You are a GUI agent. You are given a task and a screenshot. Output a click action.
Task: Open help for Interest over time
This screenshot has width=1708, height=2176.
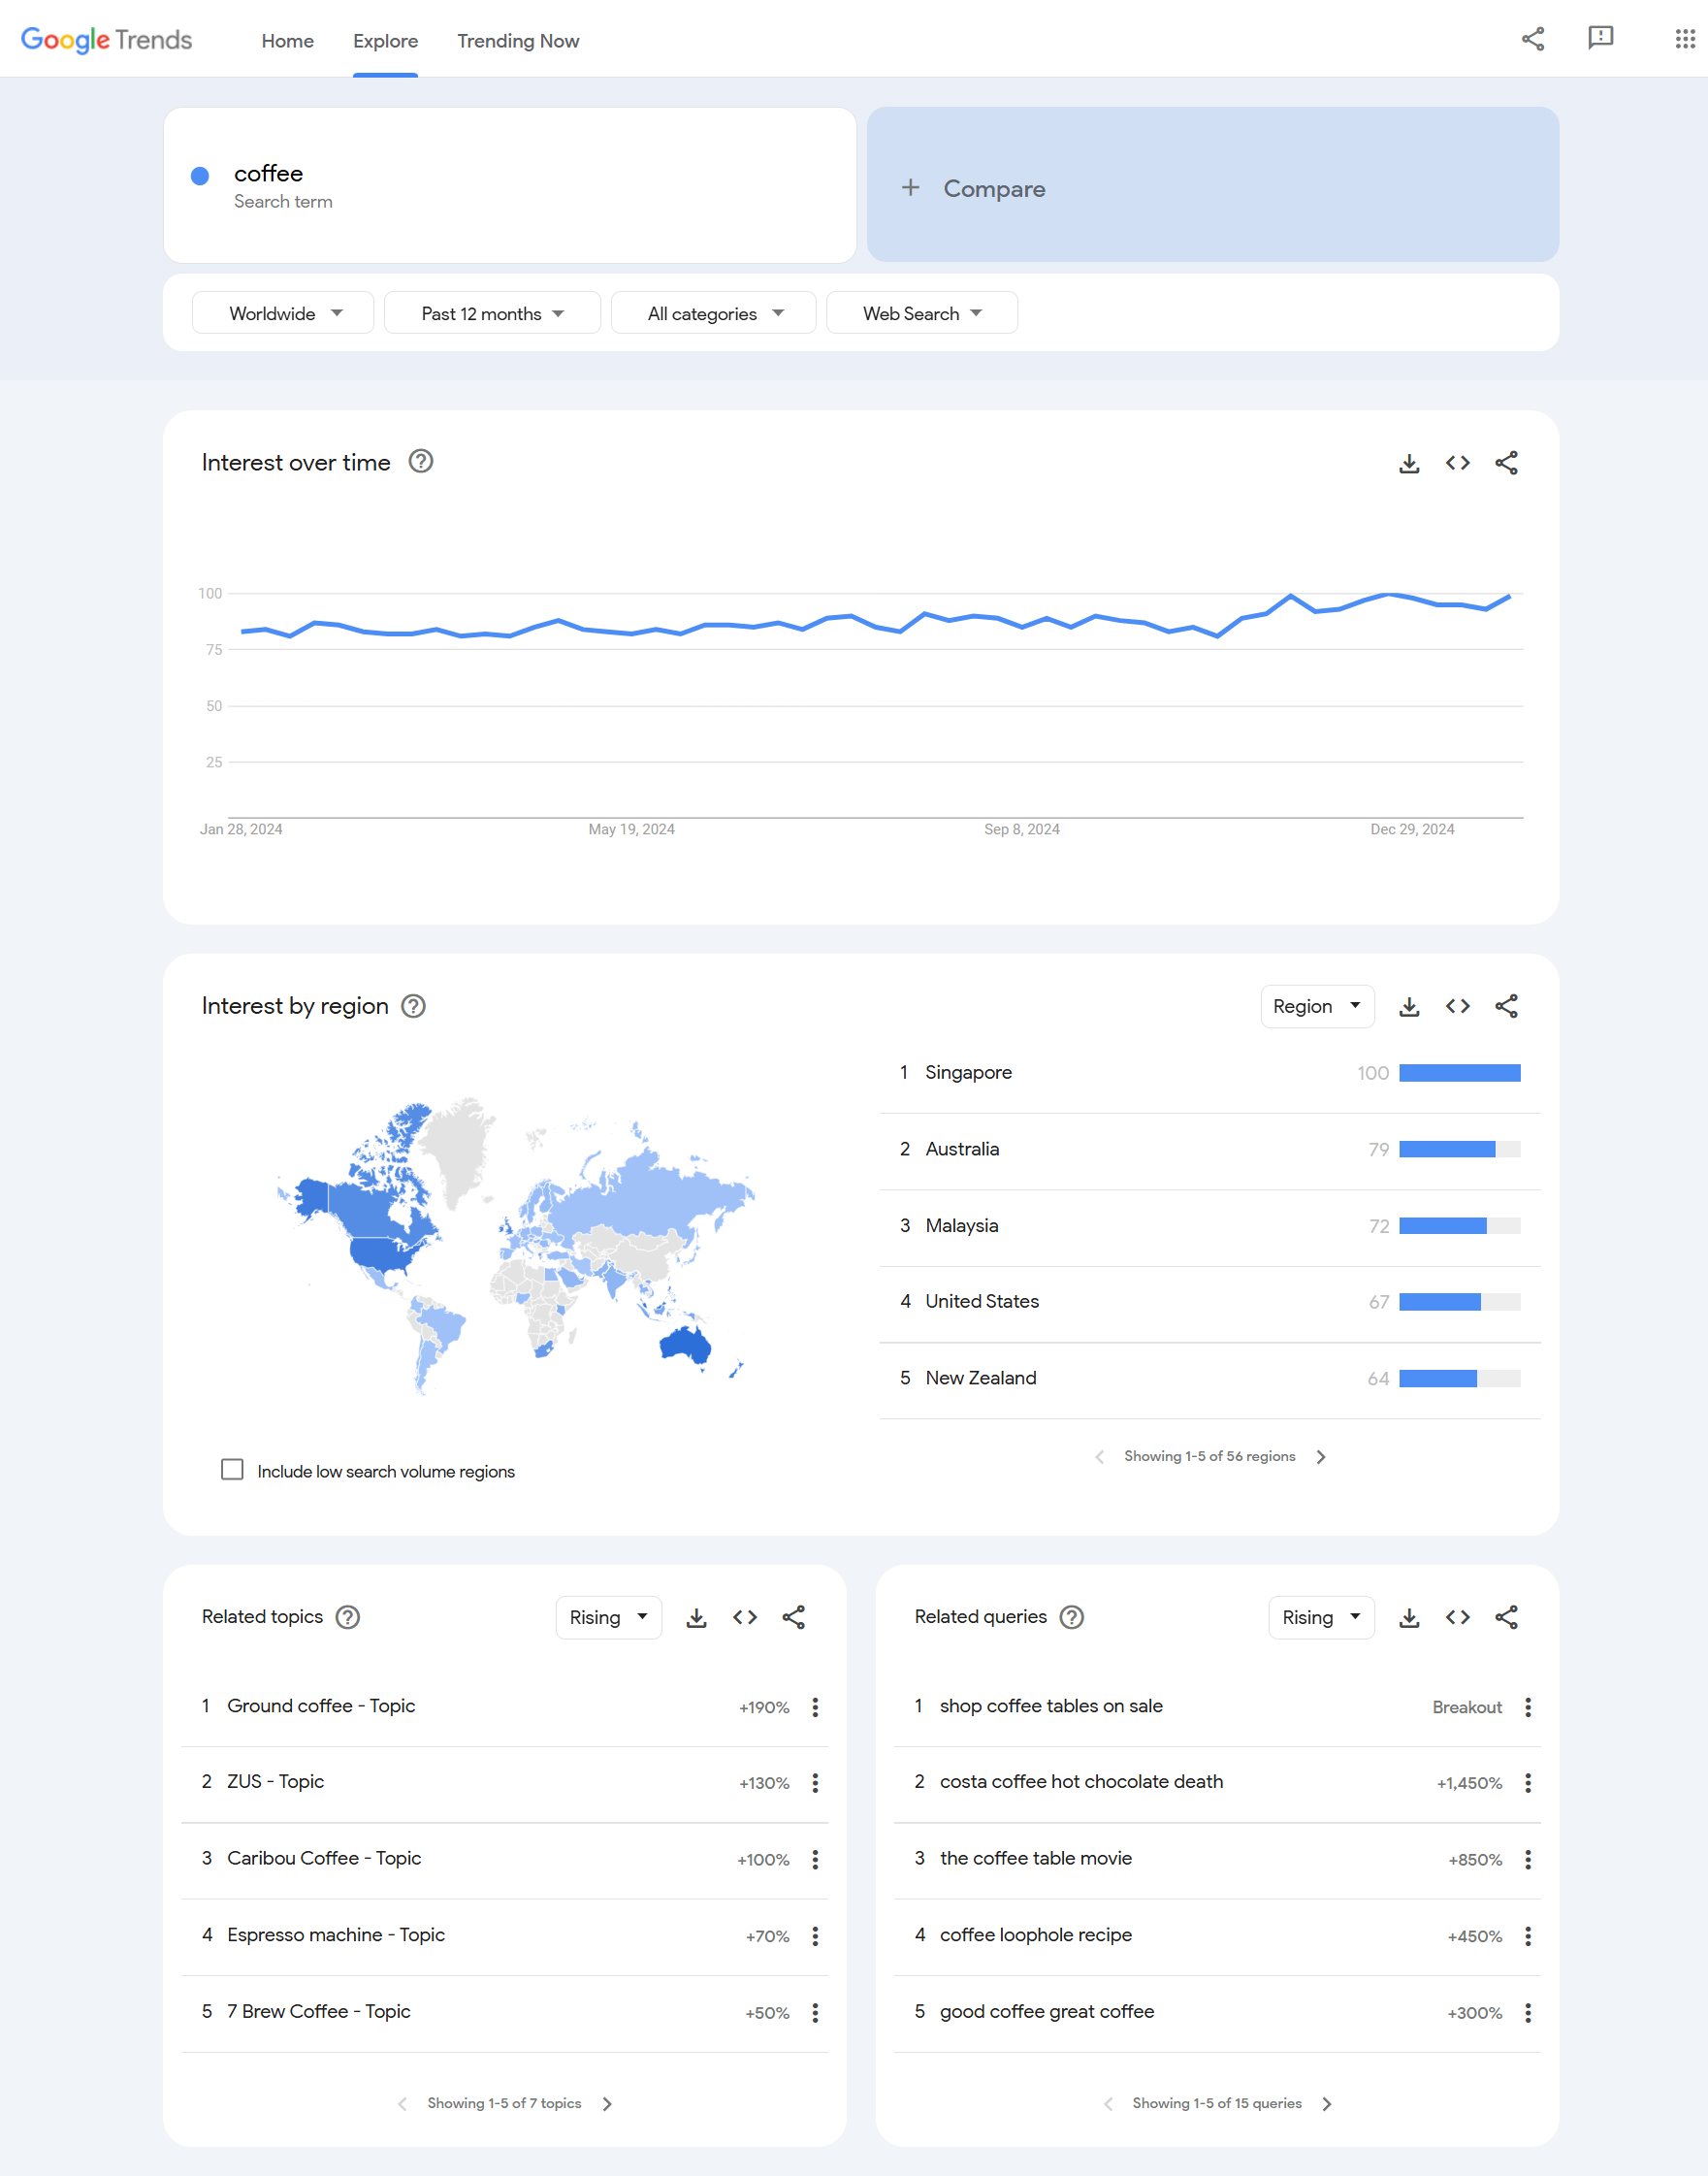pos(421,461)
